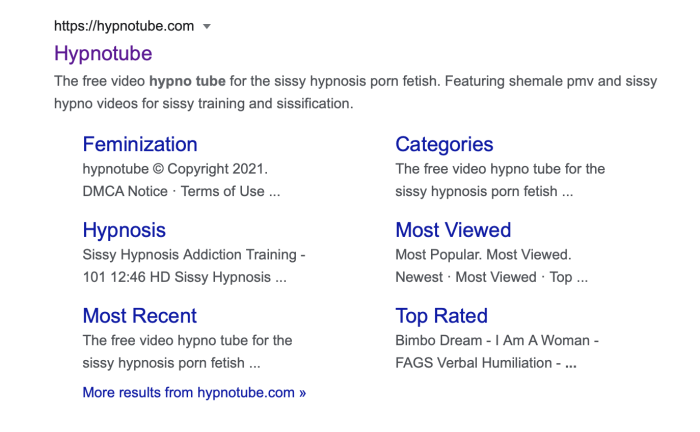The width and height of the screenshot is (700, 432).
Task: Open the Most Recent sitelink
Action: [x=139, y=316]
